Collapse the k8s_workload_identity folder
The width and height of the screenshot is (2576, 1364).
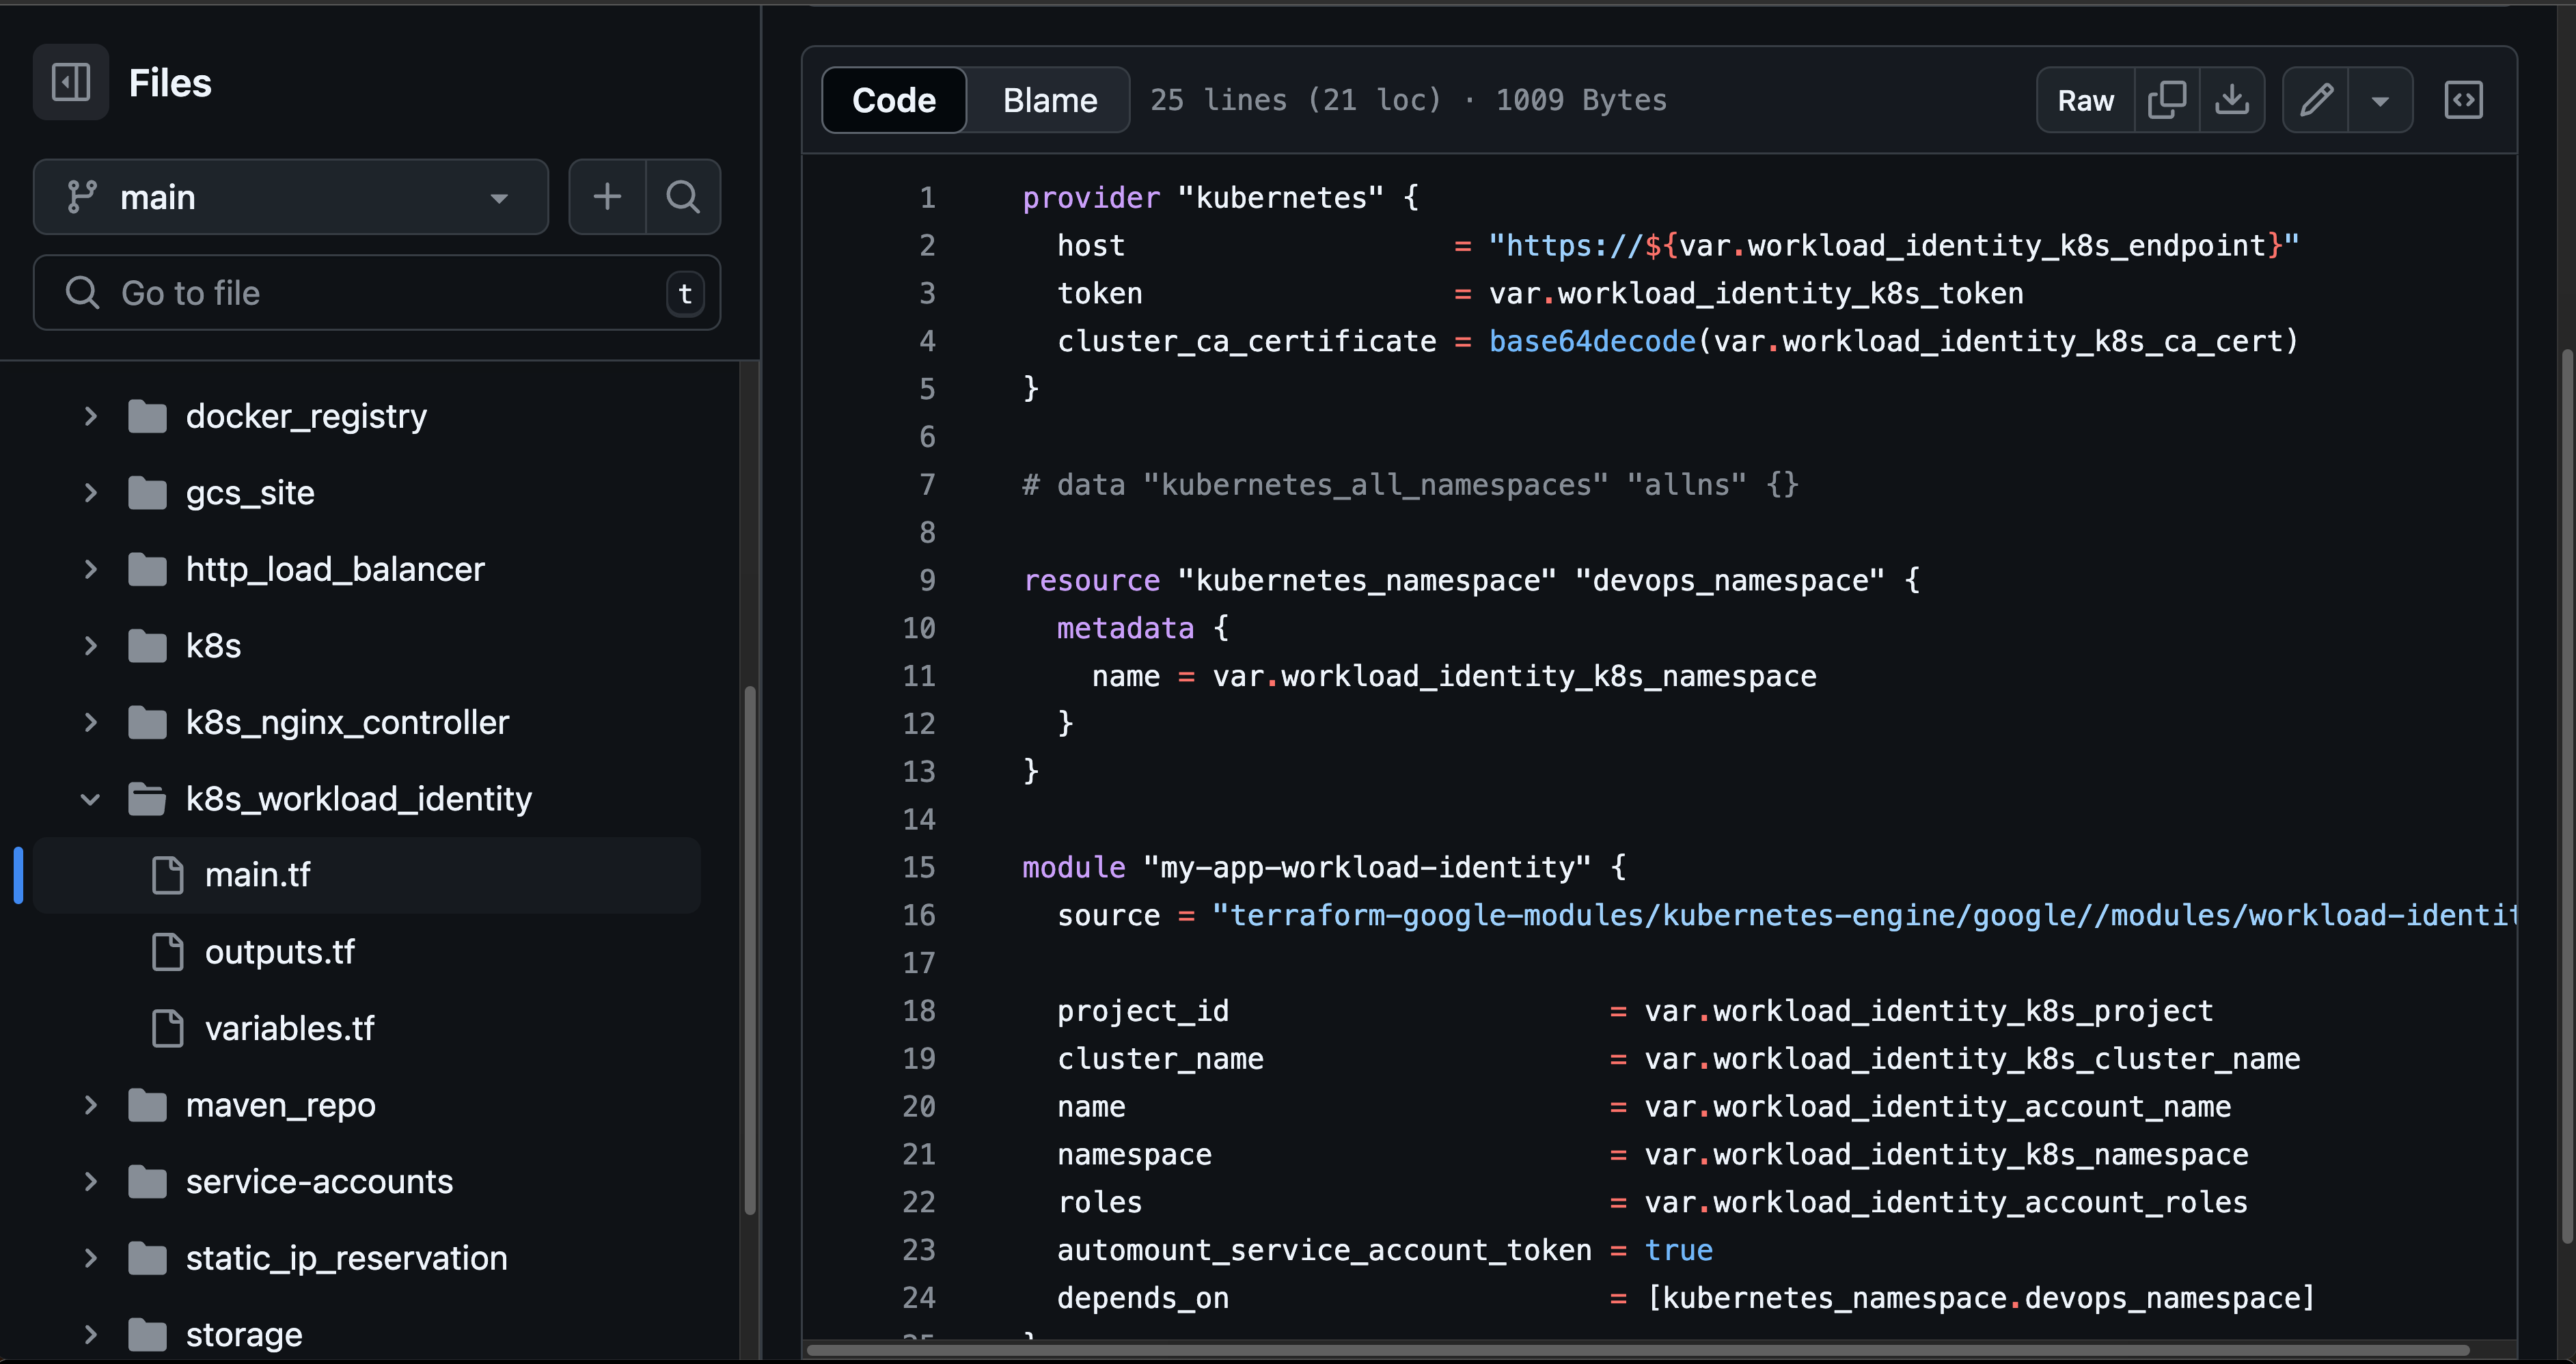90,798
